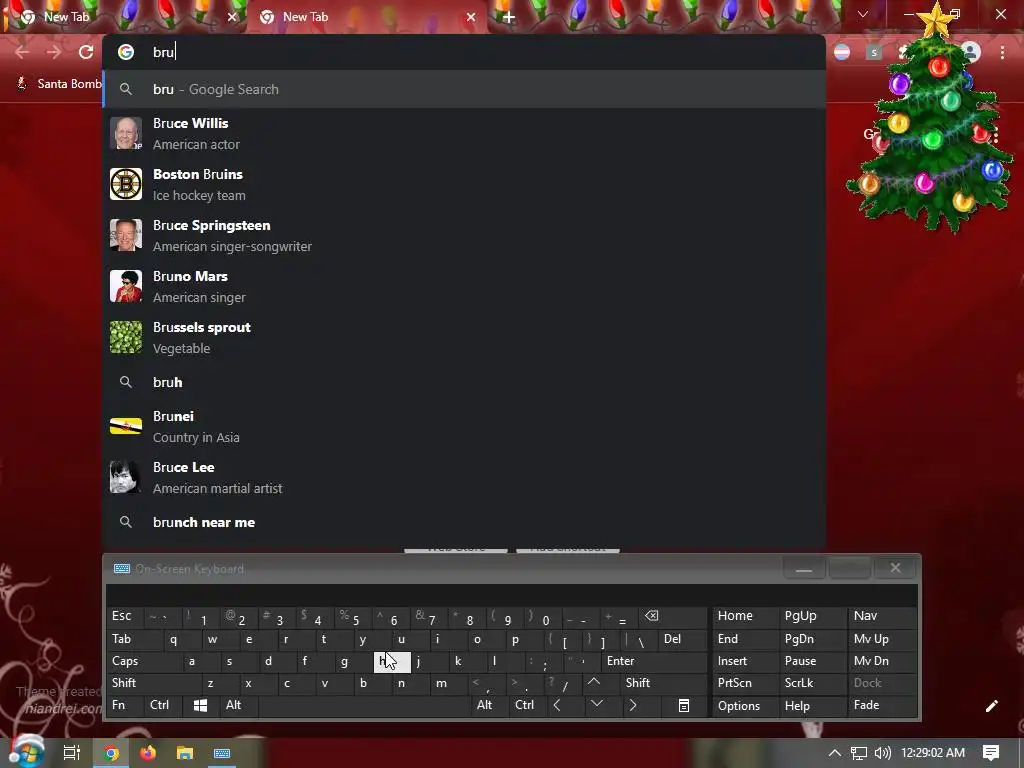Click the address bar with 'bru' text
1024x768 pixels.
coord(464,52)
